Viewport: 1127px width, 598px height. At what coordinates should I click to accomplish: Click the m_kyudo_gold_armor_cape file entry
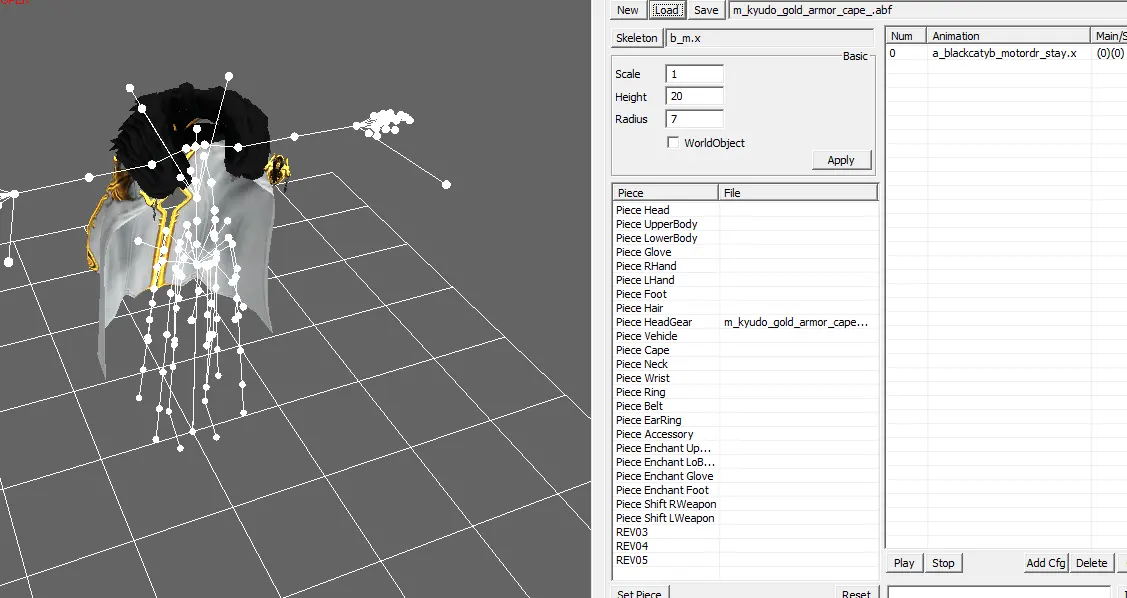[796, 322]
